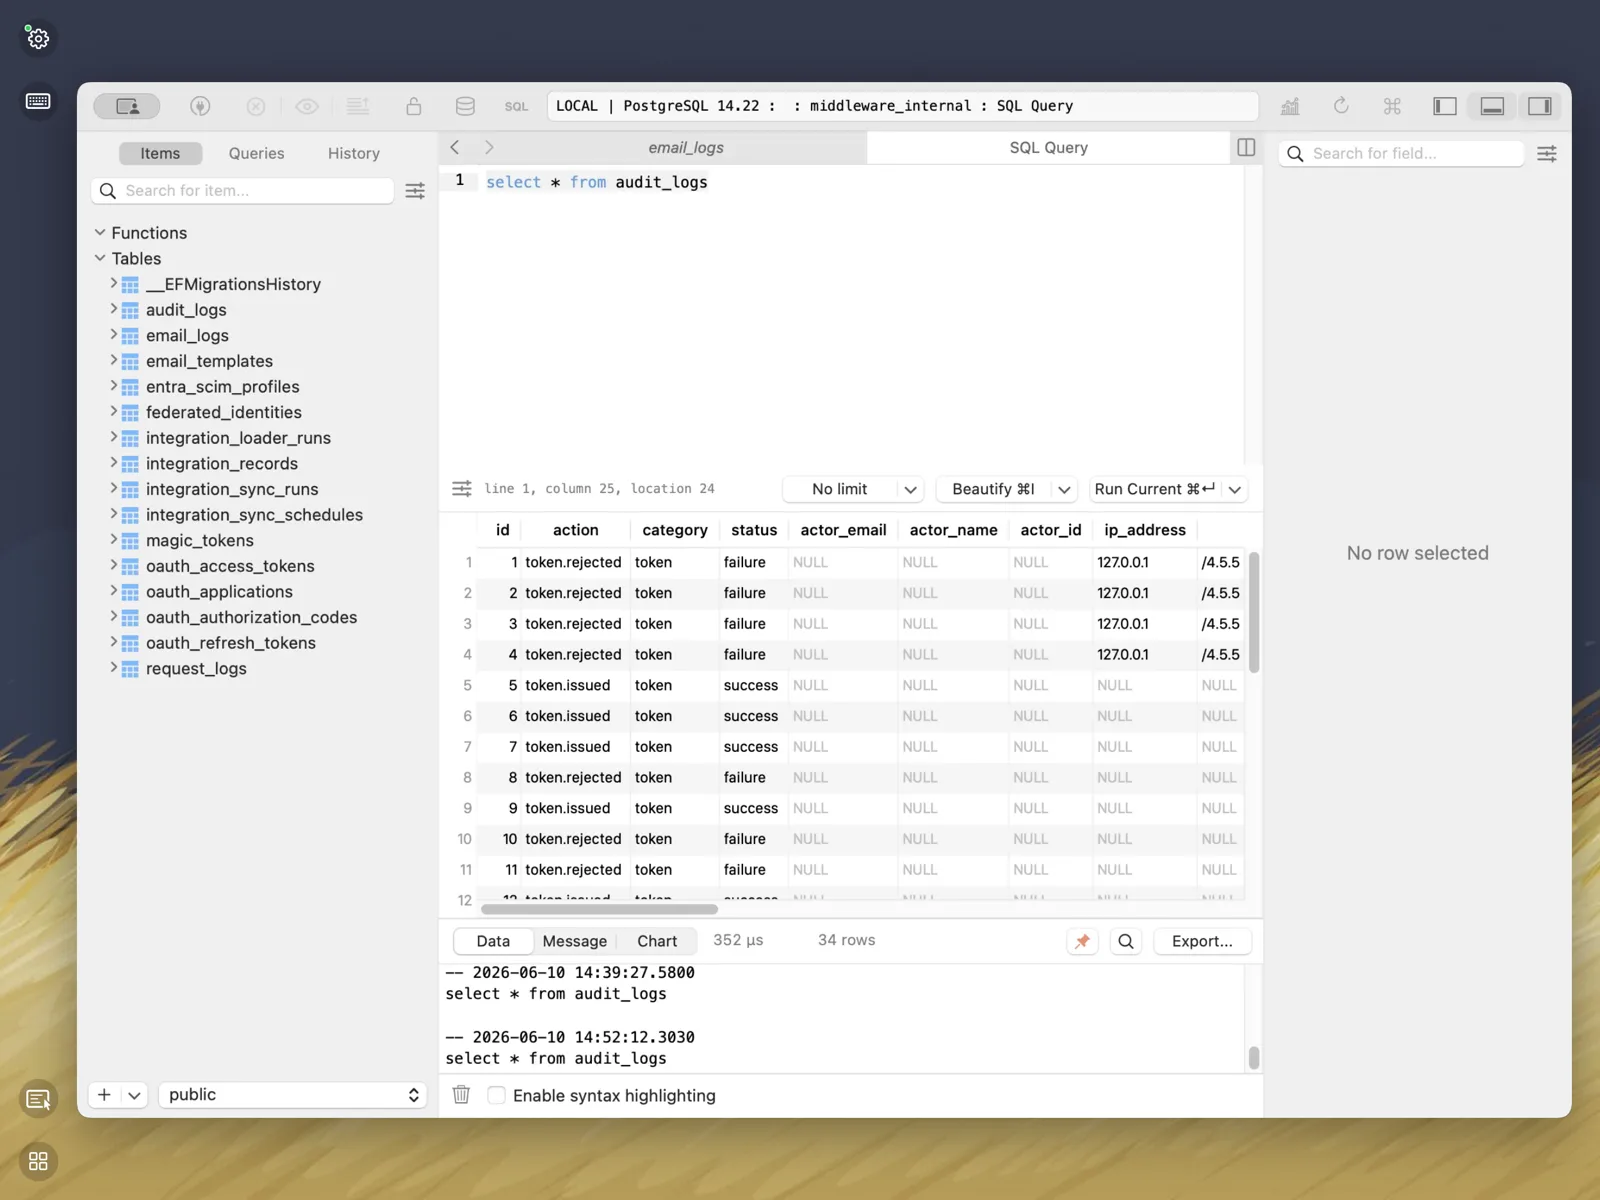Click the connection path bar
Image resolution: width=1600 pixels, height=1200 pixels.
pos(902,106)
